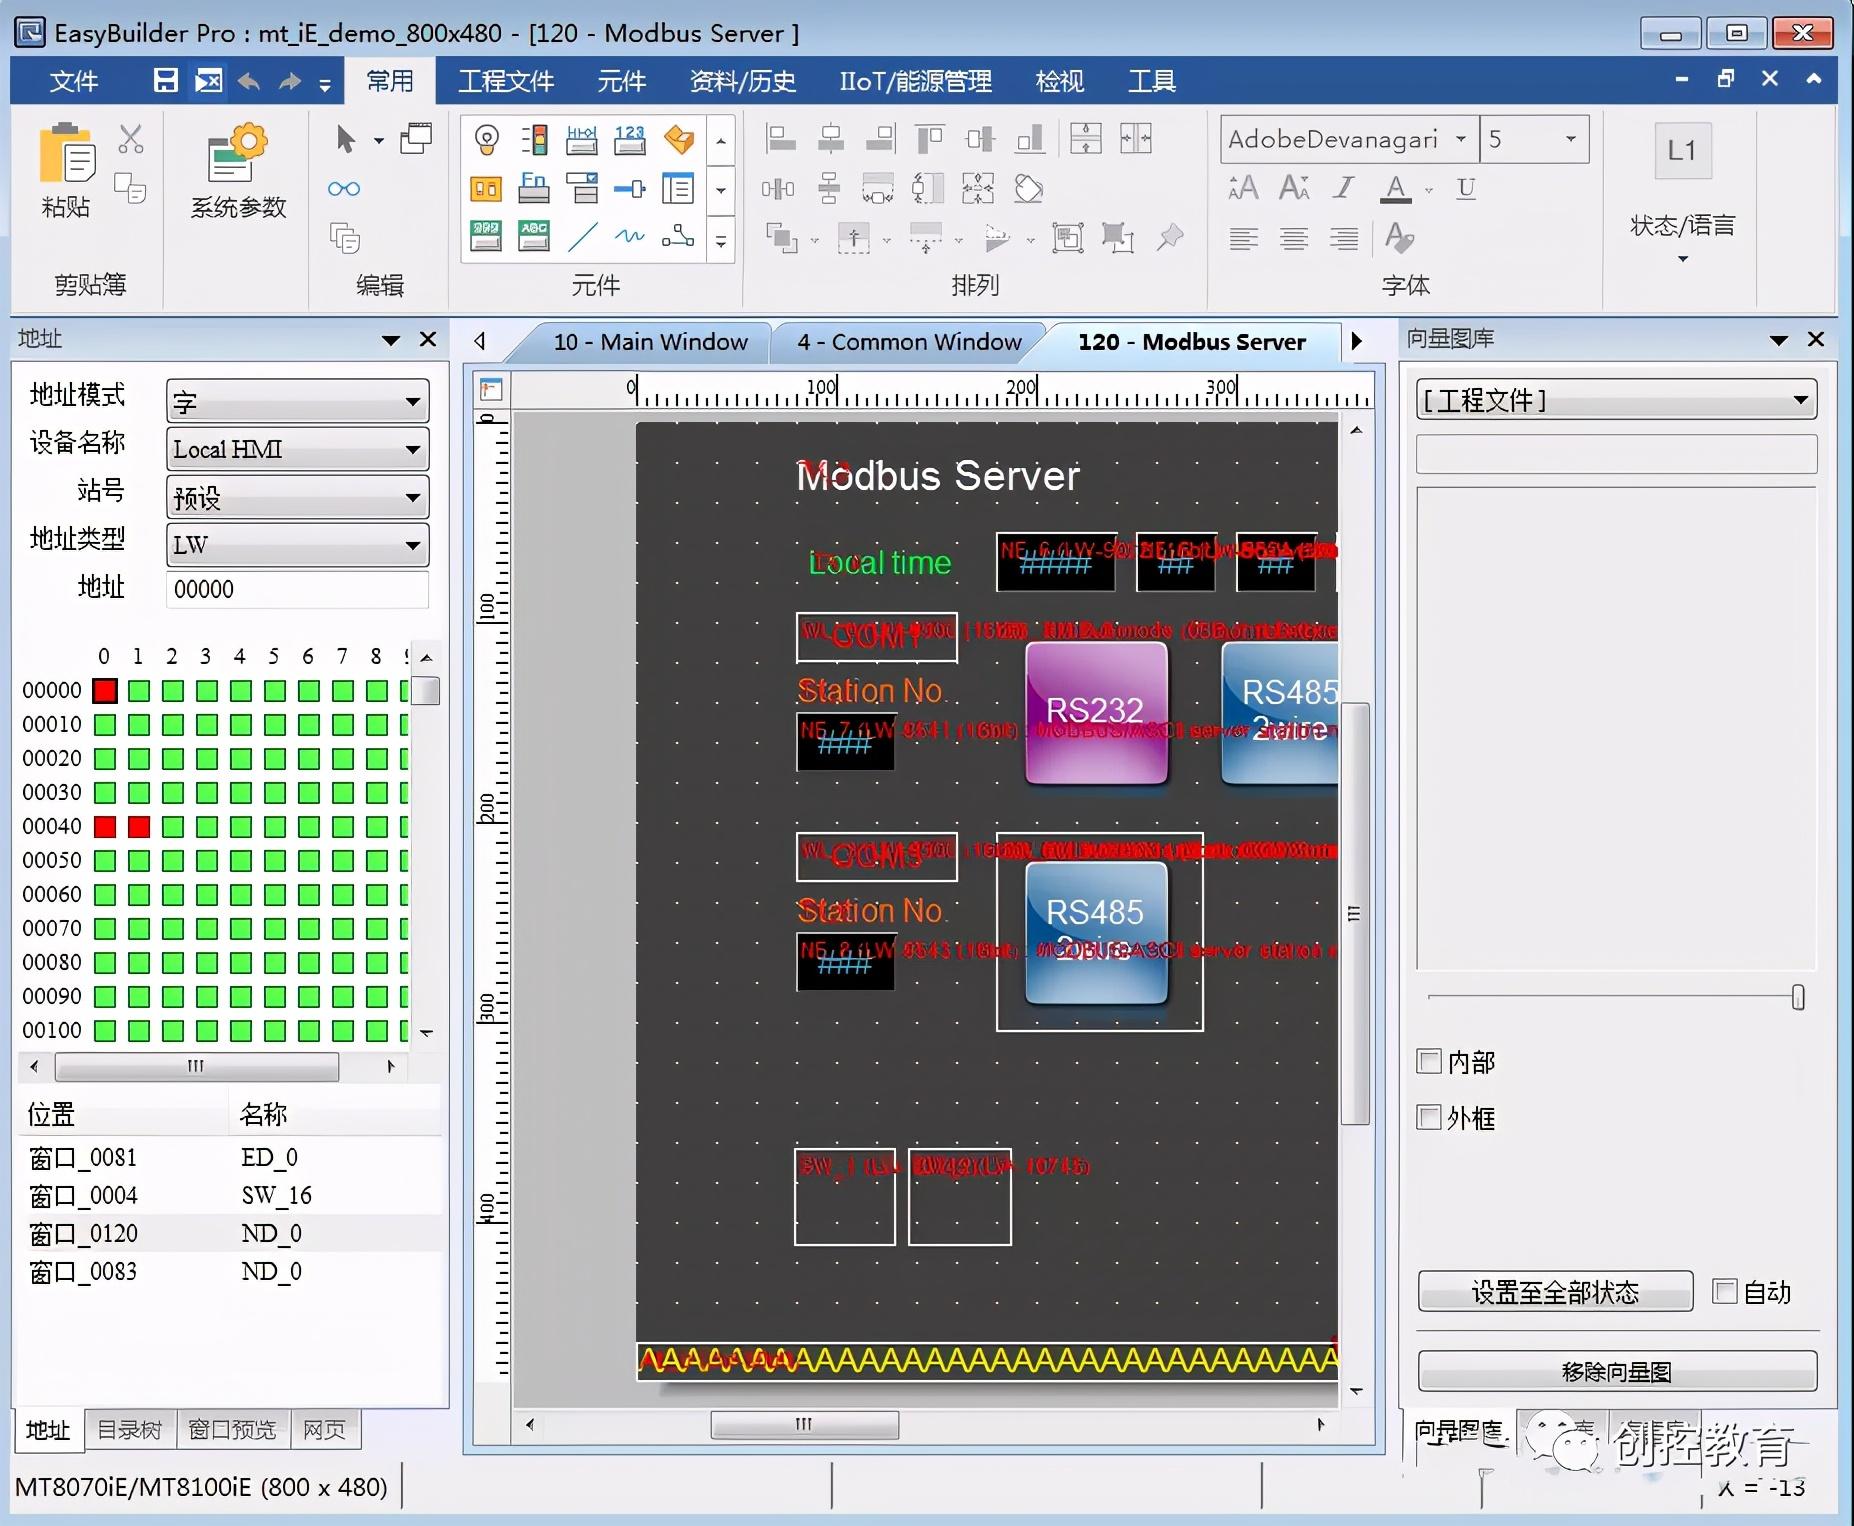1854x1526 pixels.
Task: Select first green cell in row 00010
Action: pyautogui.click(x=105, y=724)
